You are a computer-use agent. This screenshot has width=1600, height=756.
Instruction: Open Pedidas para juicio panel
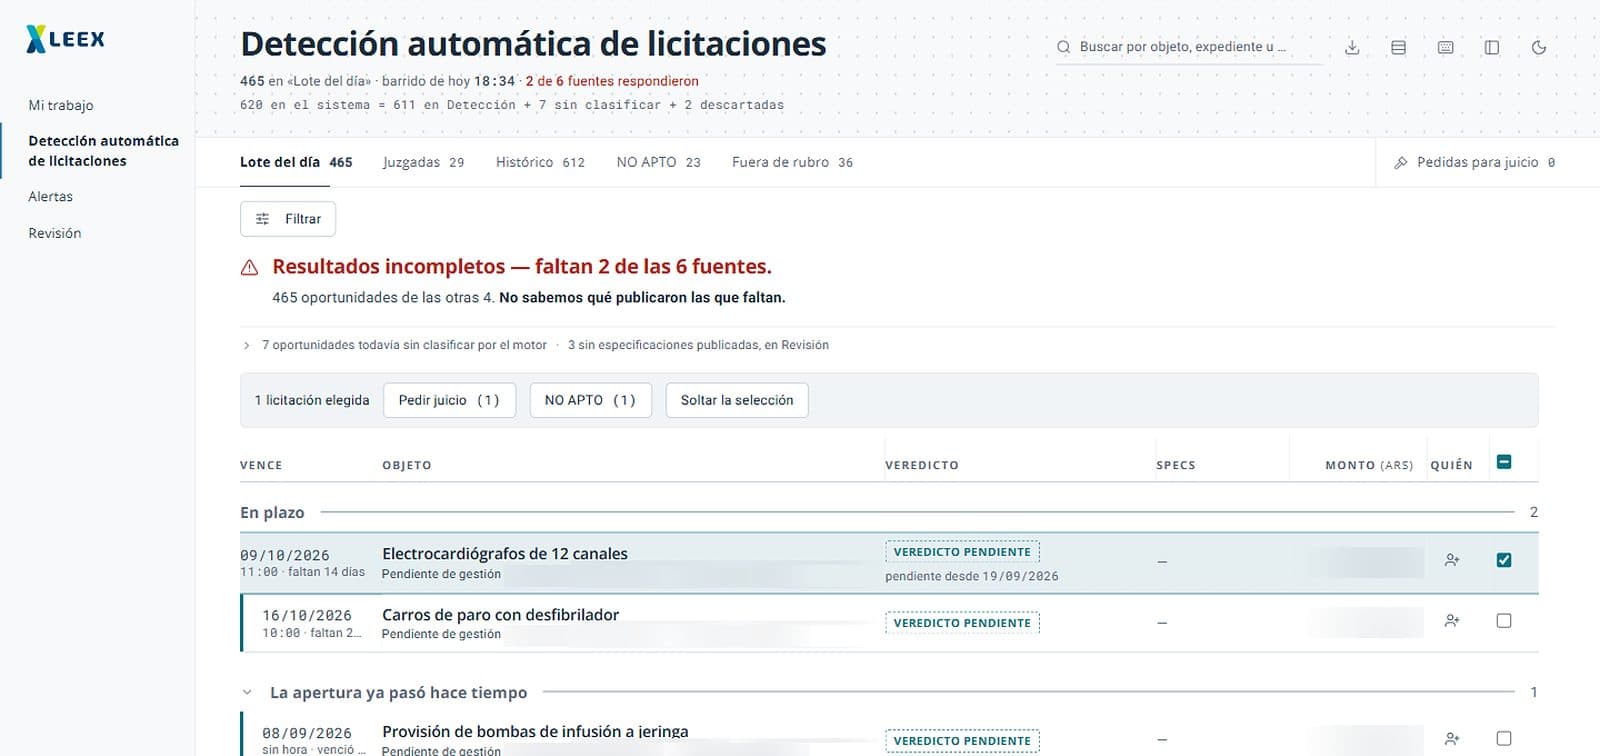[x=1475, y=162]
